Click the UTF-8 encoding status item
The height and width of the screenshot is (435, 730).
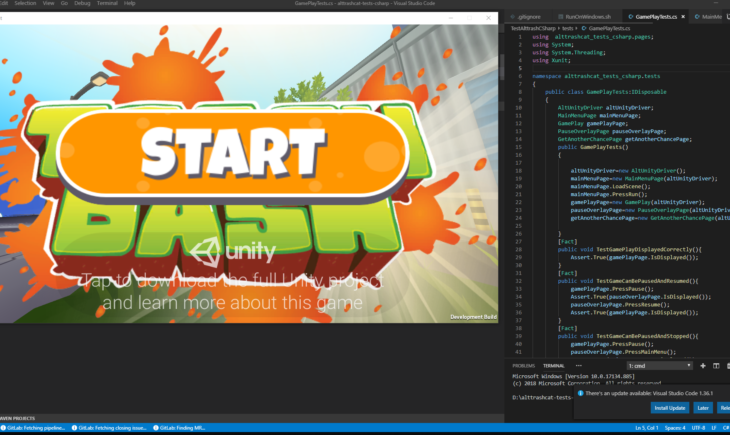click(x=698, y=428)
